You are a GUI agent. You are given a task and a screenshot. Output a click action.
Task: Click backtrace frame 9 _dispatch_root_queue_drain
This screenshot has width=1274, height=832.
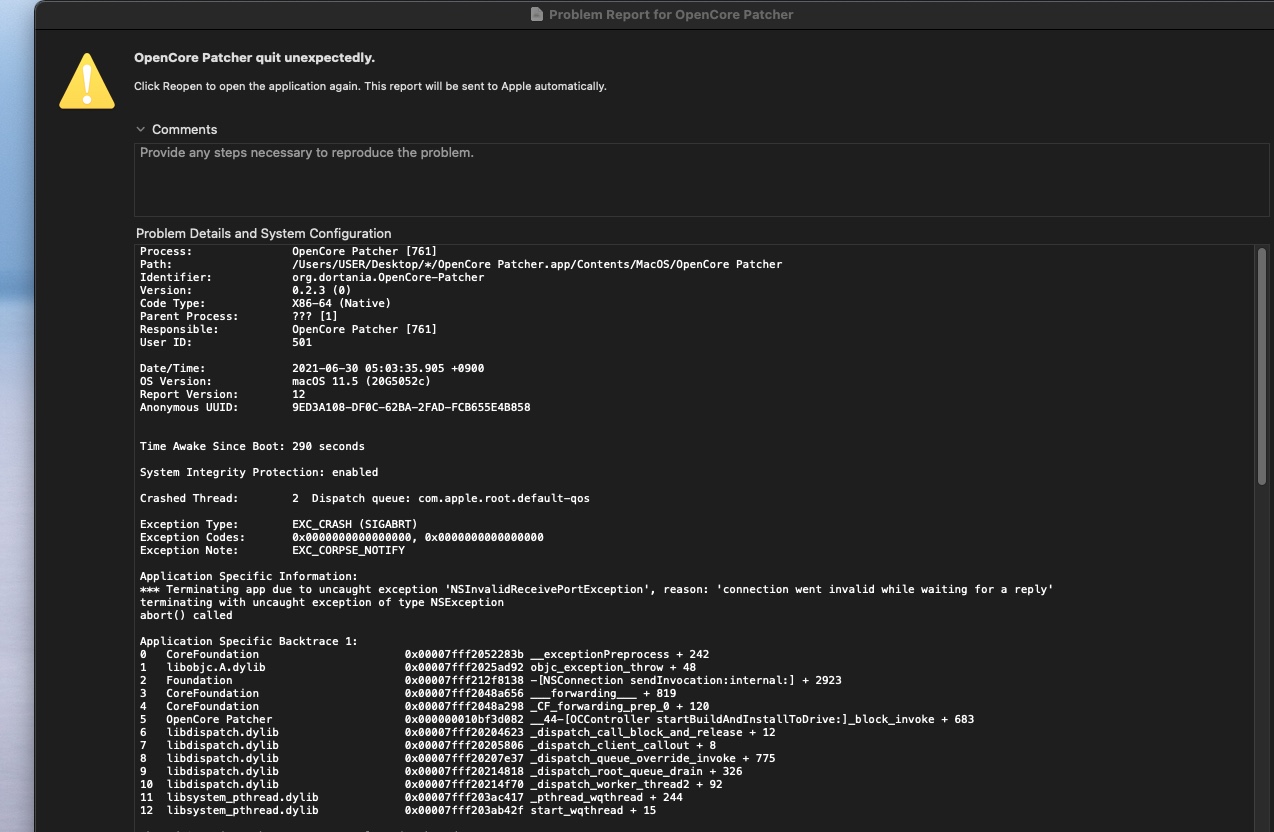click(x=441, y=771)
